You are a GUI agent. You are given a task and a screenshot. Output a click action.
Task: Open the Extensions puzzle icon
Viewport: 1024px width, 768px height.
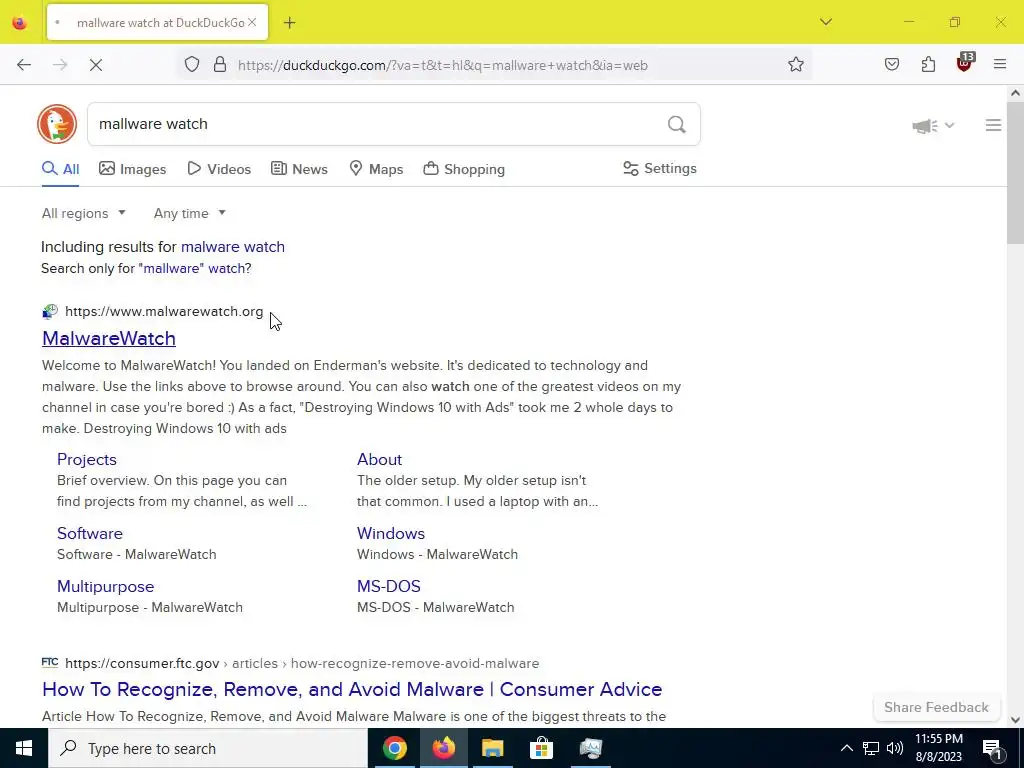(928, 65)
